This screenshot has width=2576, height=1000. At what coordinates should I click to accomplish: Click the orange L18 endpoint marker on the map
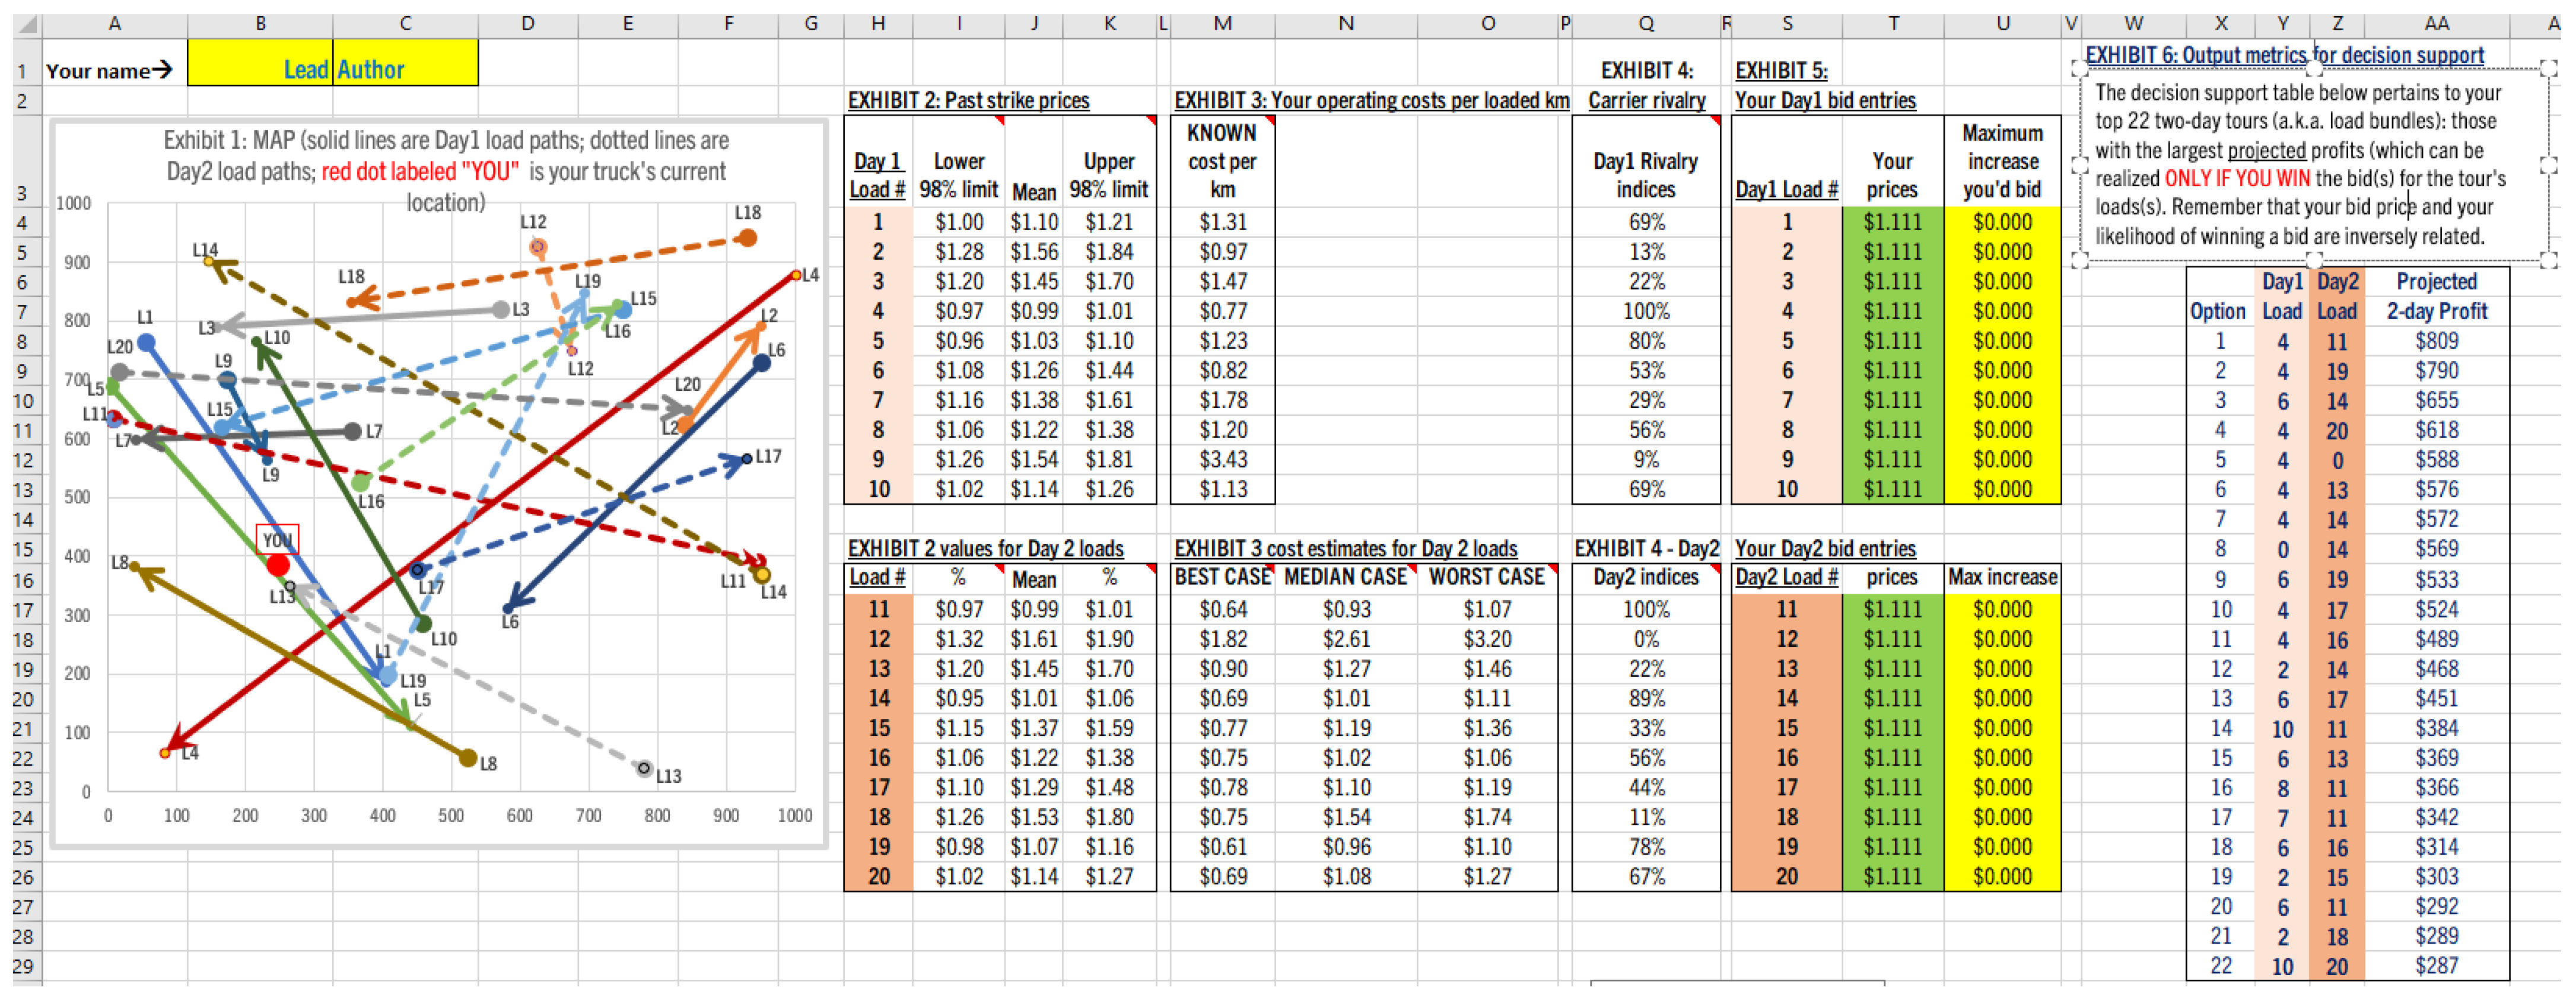click(747, 238)
